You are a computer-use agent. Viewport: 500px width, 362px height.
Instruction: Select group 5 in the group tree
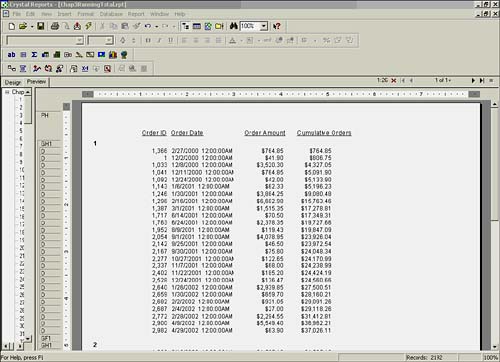tap(21, 131)
